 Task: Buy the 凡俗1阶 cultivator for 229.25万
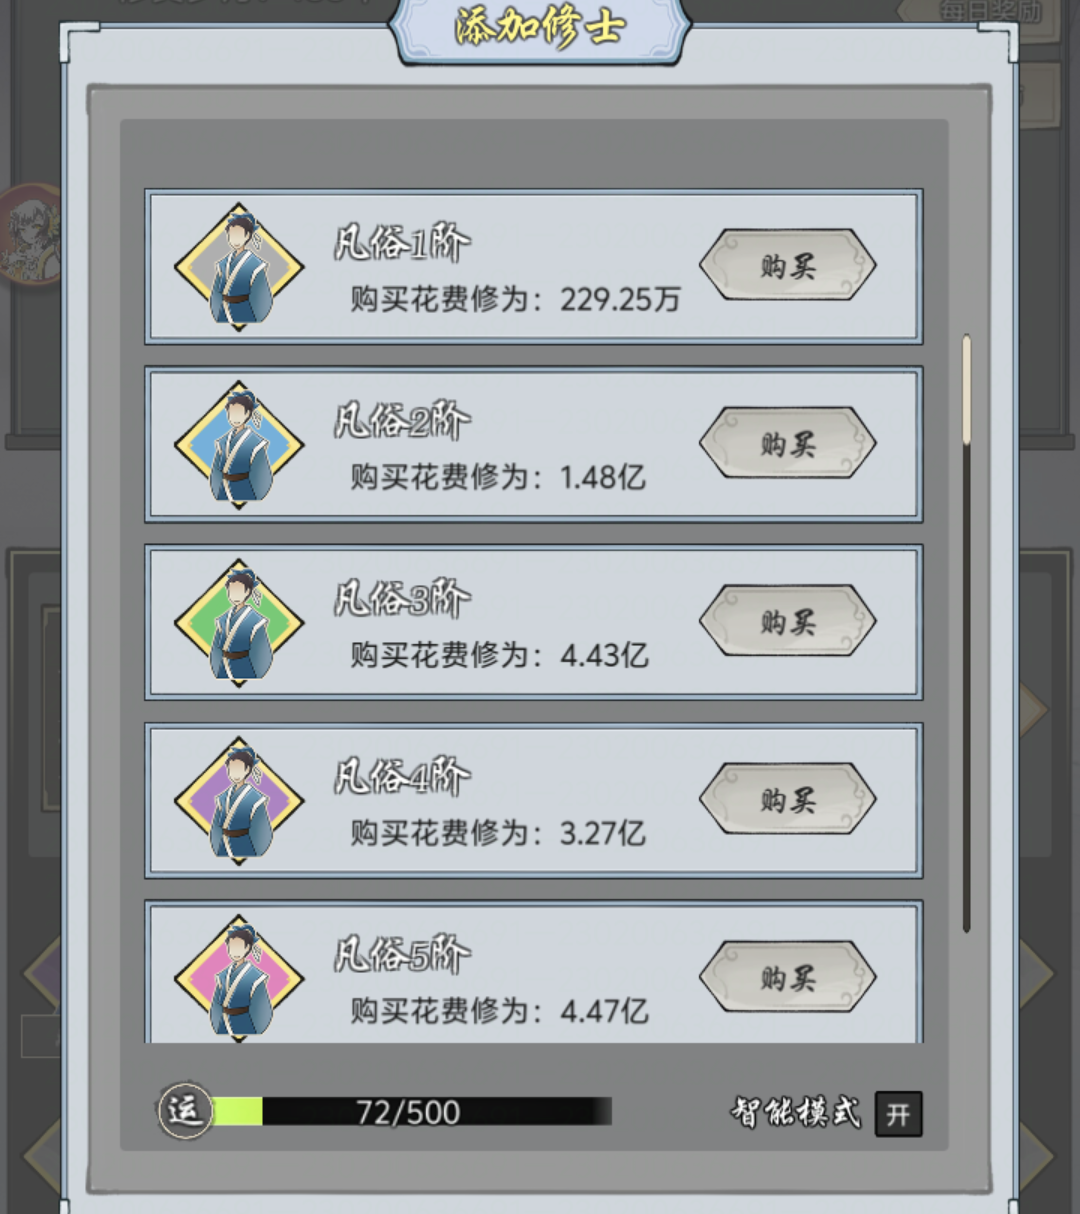(787, 266)
